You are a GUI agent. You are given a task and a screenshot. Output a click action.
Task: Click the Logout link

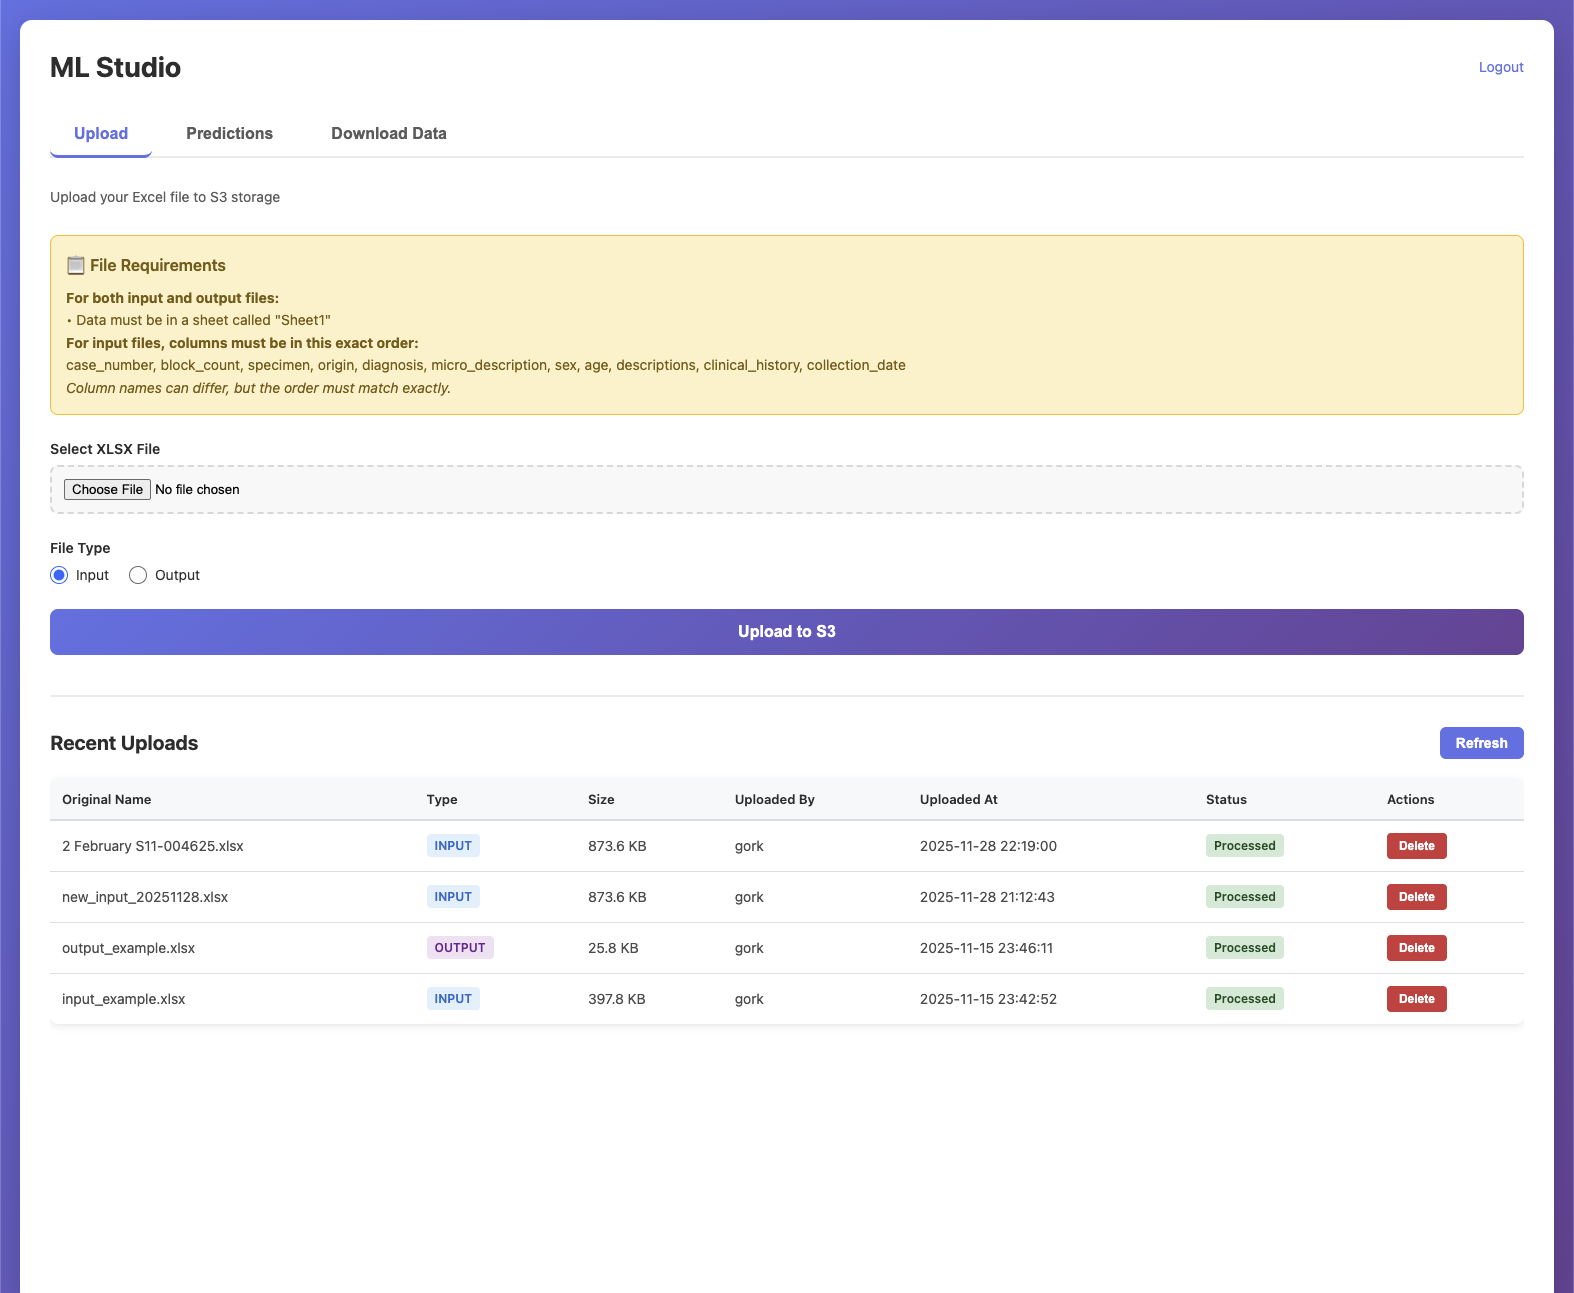click(1501, 67)
